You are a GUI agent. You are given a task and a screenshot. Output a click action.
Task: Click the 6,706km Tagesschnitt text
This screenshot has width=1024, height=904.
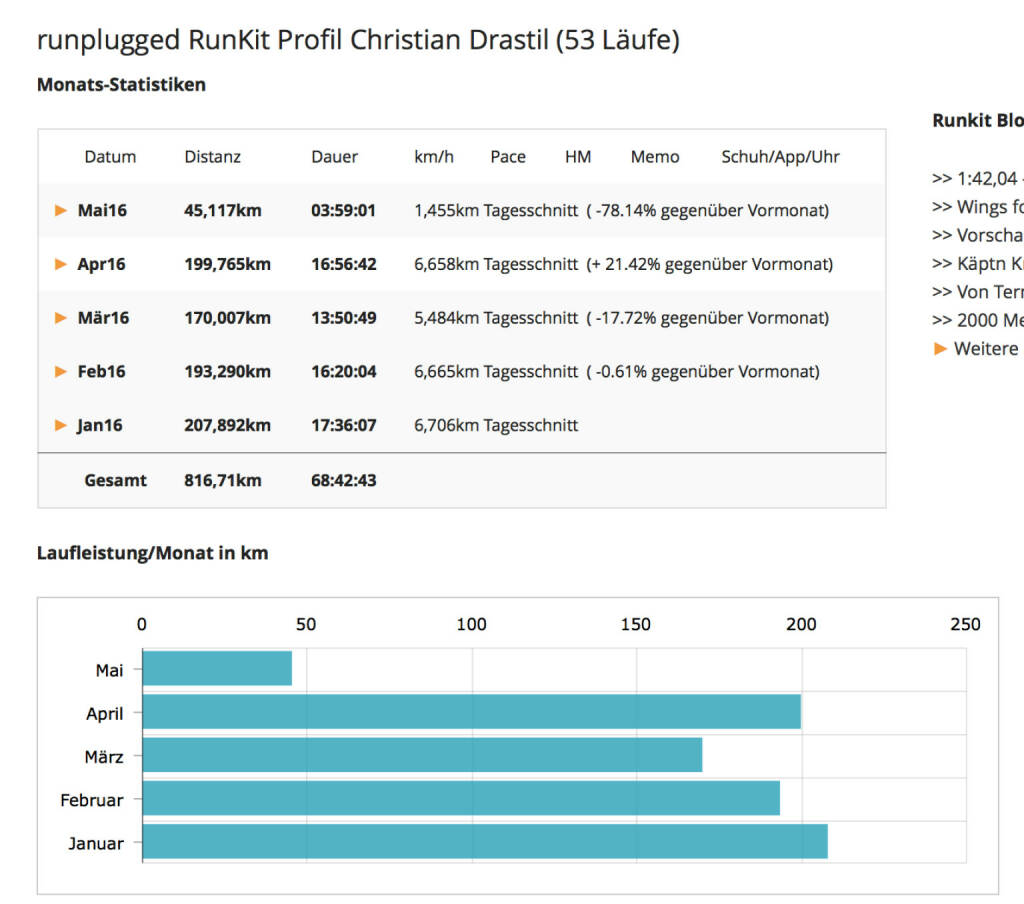pyautogui.click(x=496, y=425)
